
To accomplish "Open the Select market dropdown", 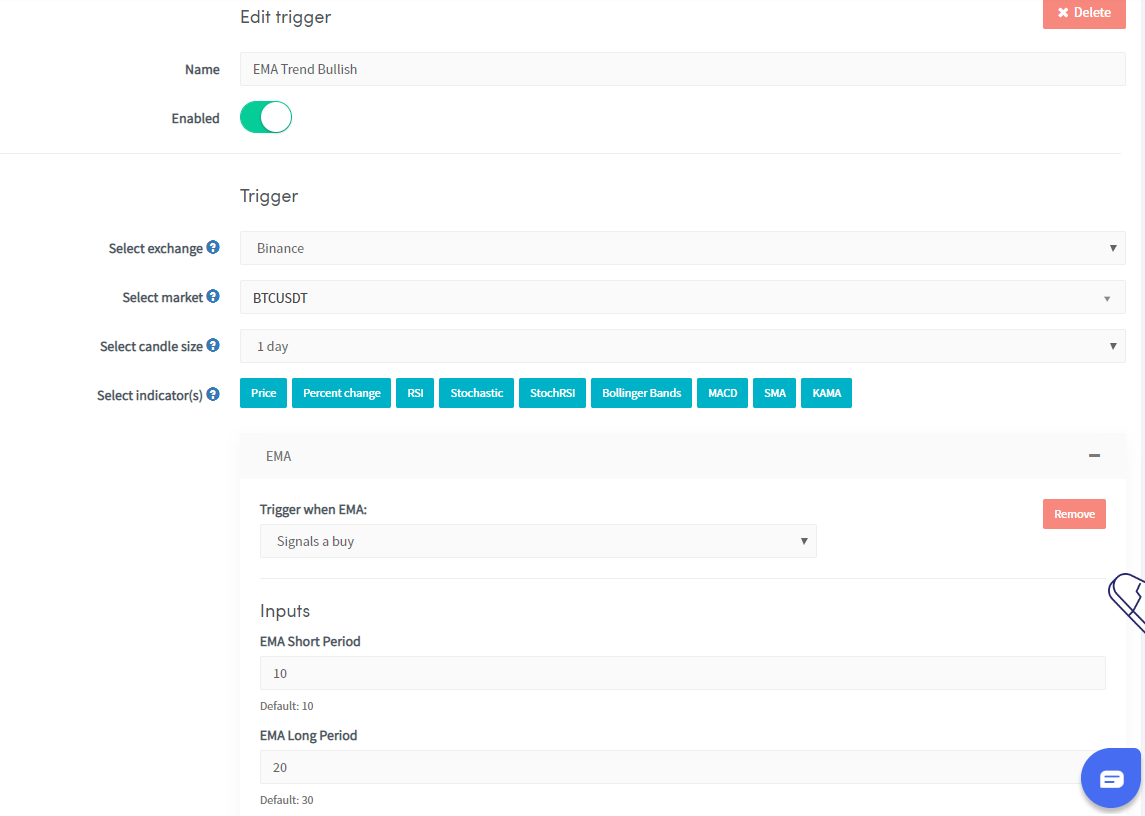I will (x=682, y=297).
